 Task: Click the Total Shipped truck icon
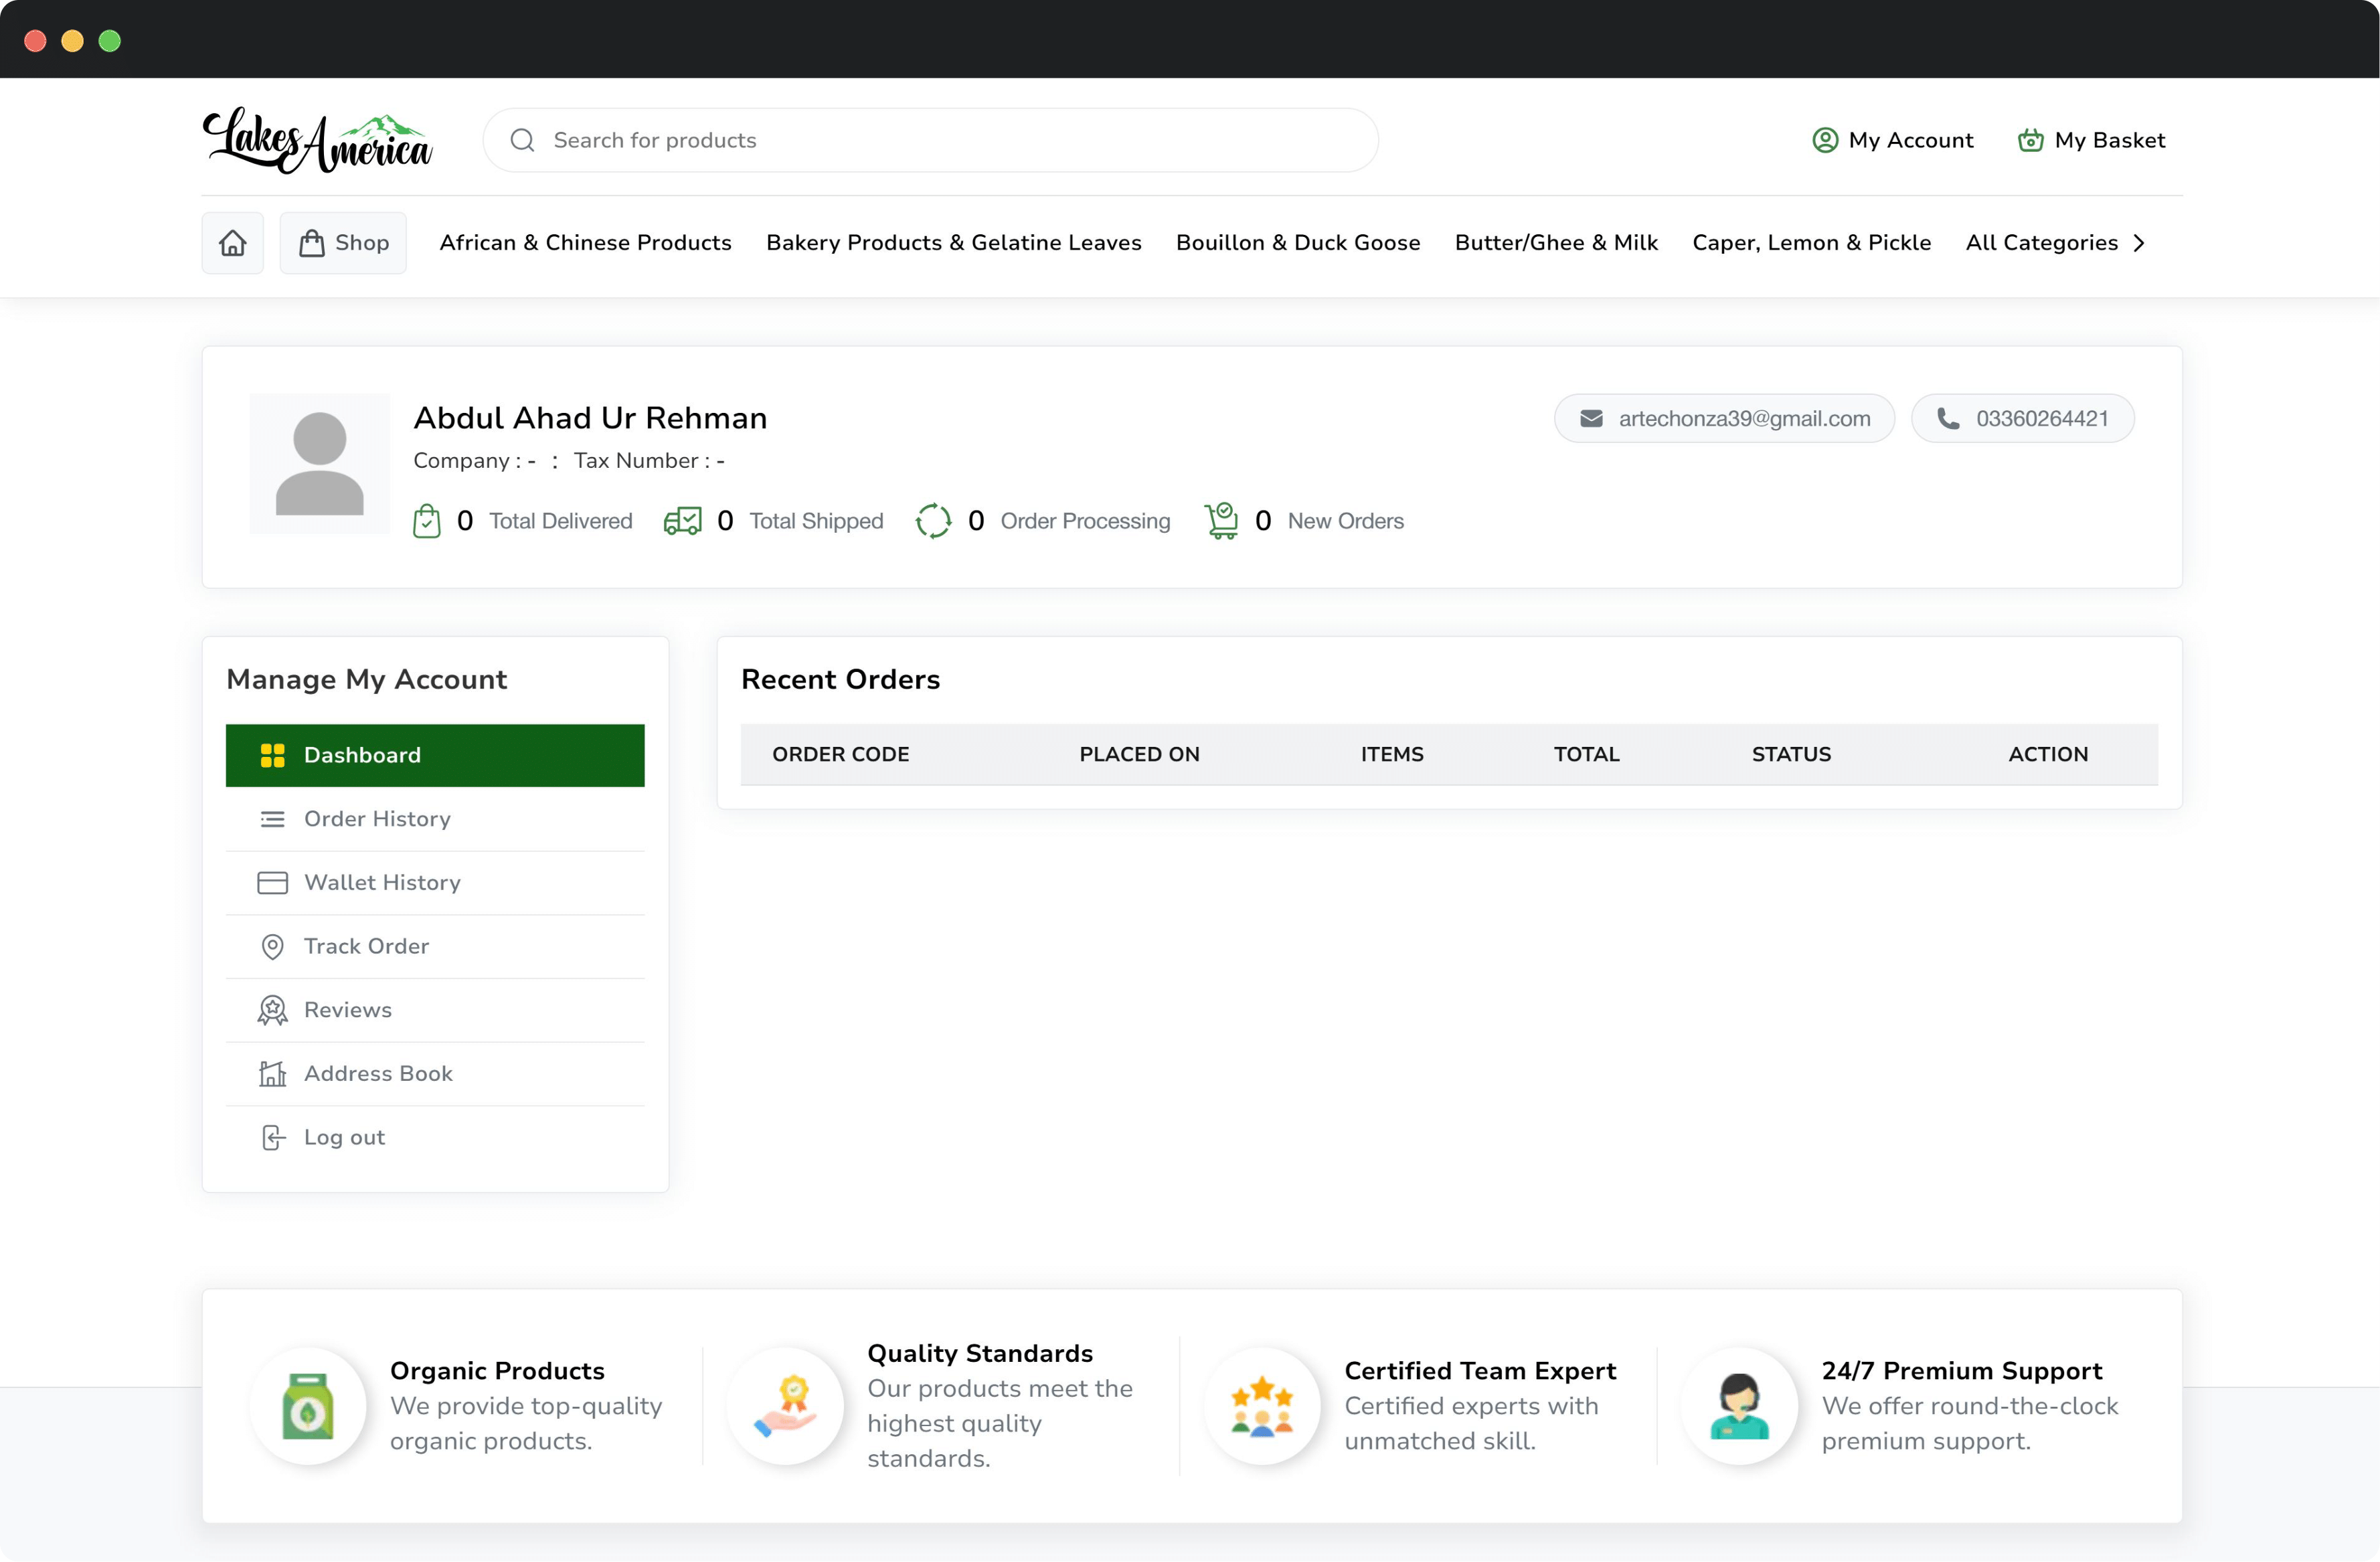(683, 521)
